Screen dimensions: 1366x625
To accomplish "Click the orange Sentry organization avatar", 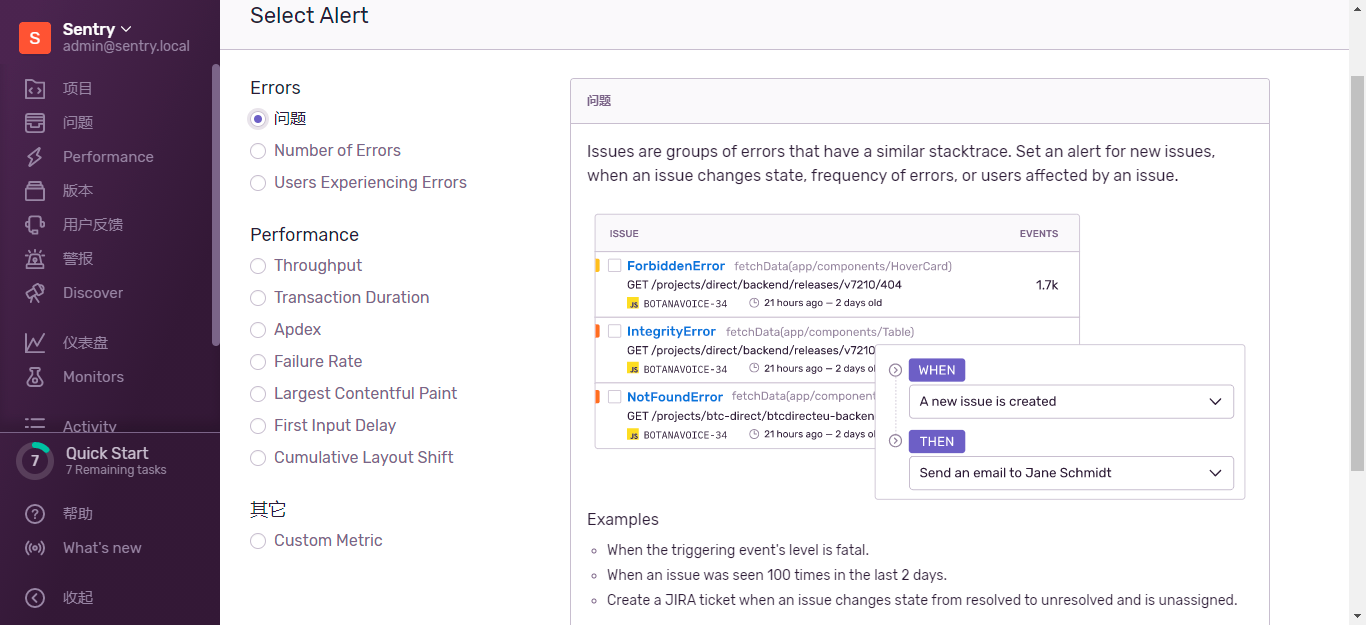I will [x=35, y=38].
